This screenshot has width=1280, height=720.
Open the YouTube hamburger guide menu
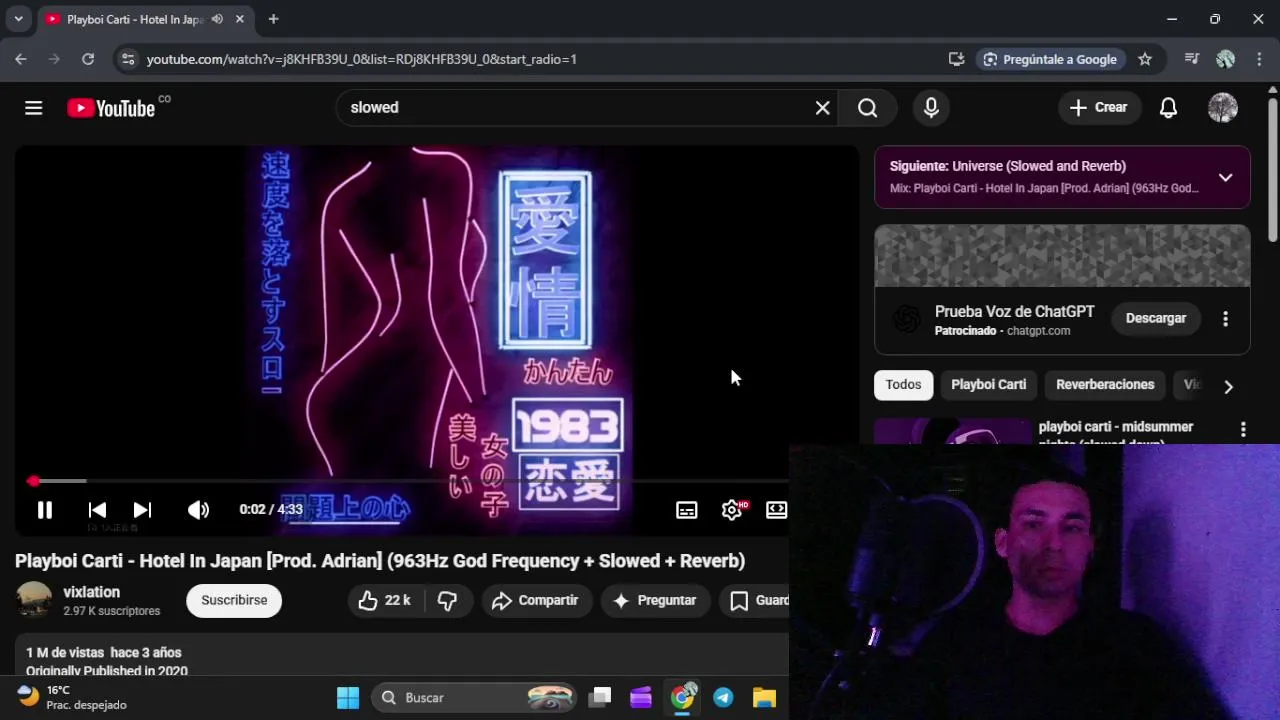pyautogui.click(x=34, y=108)
